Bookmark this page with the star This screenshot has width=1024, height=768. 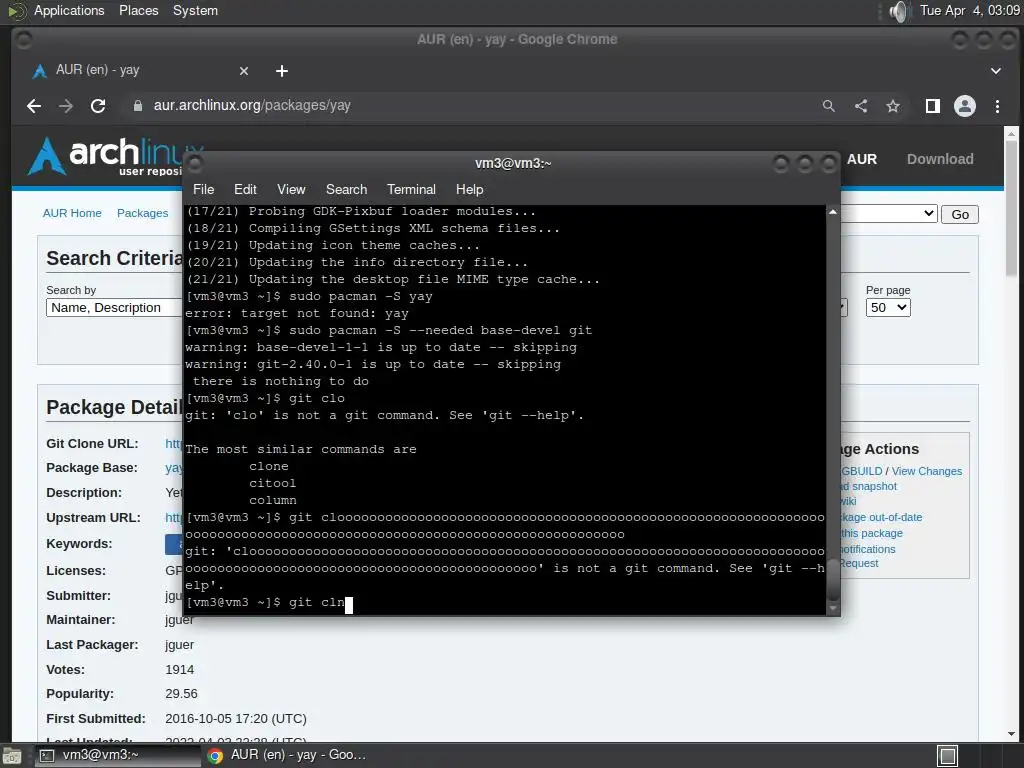point(893,106)
